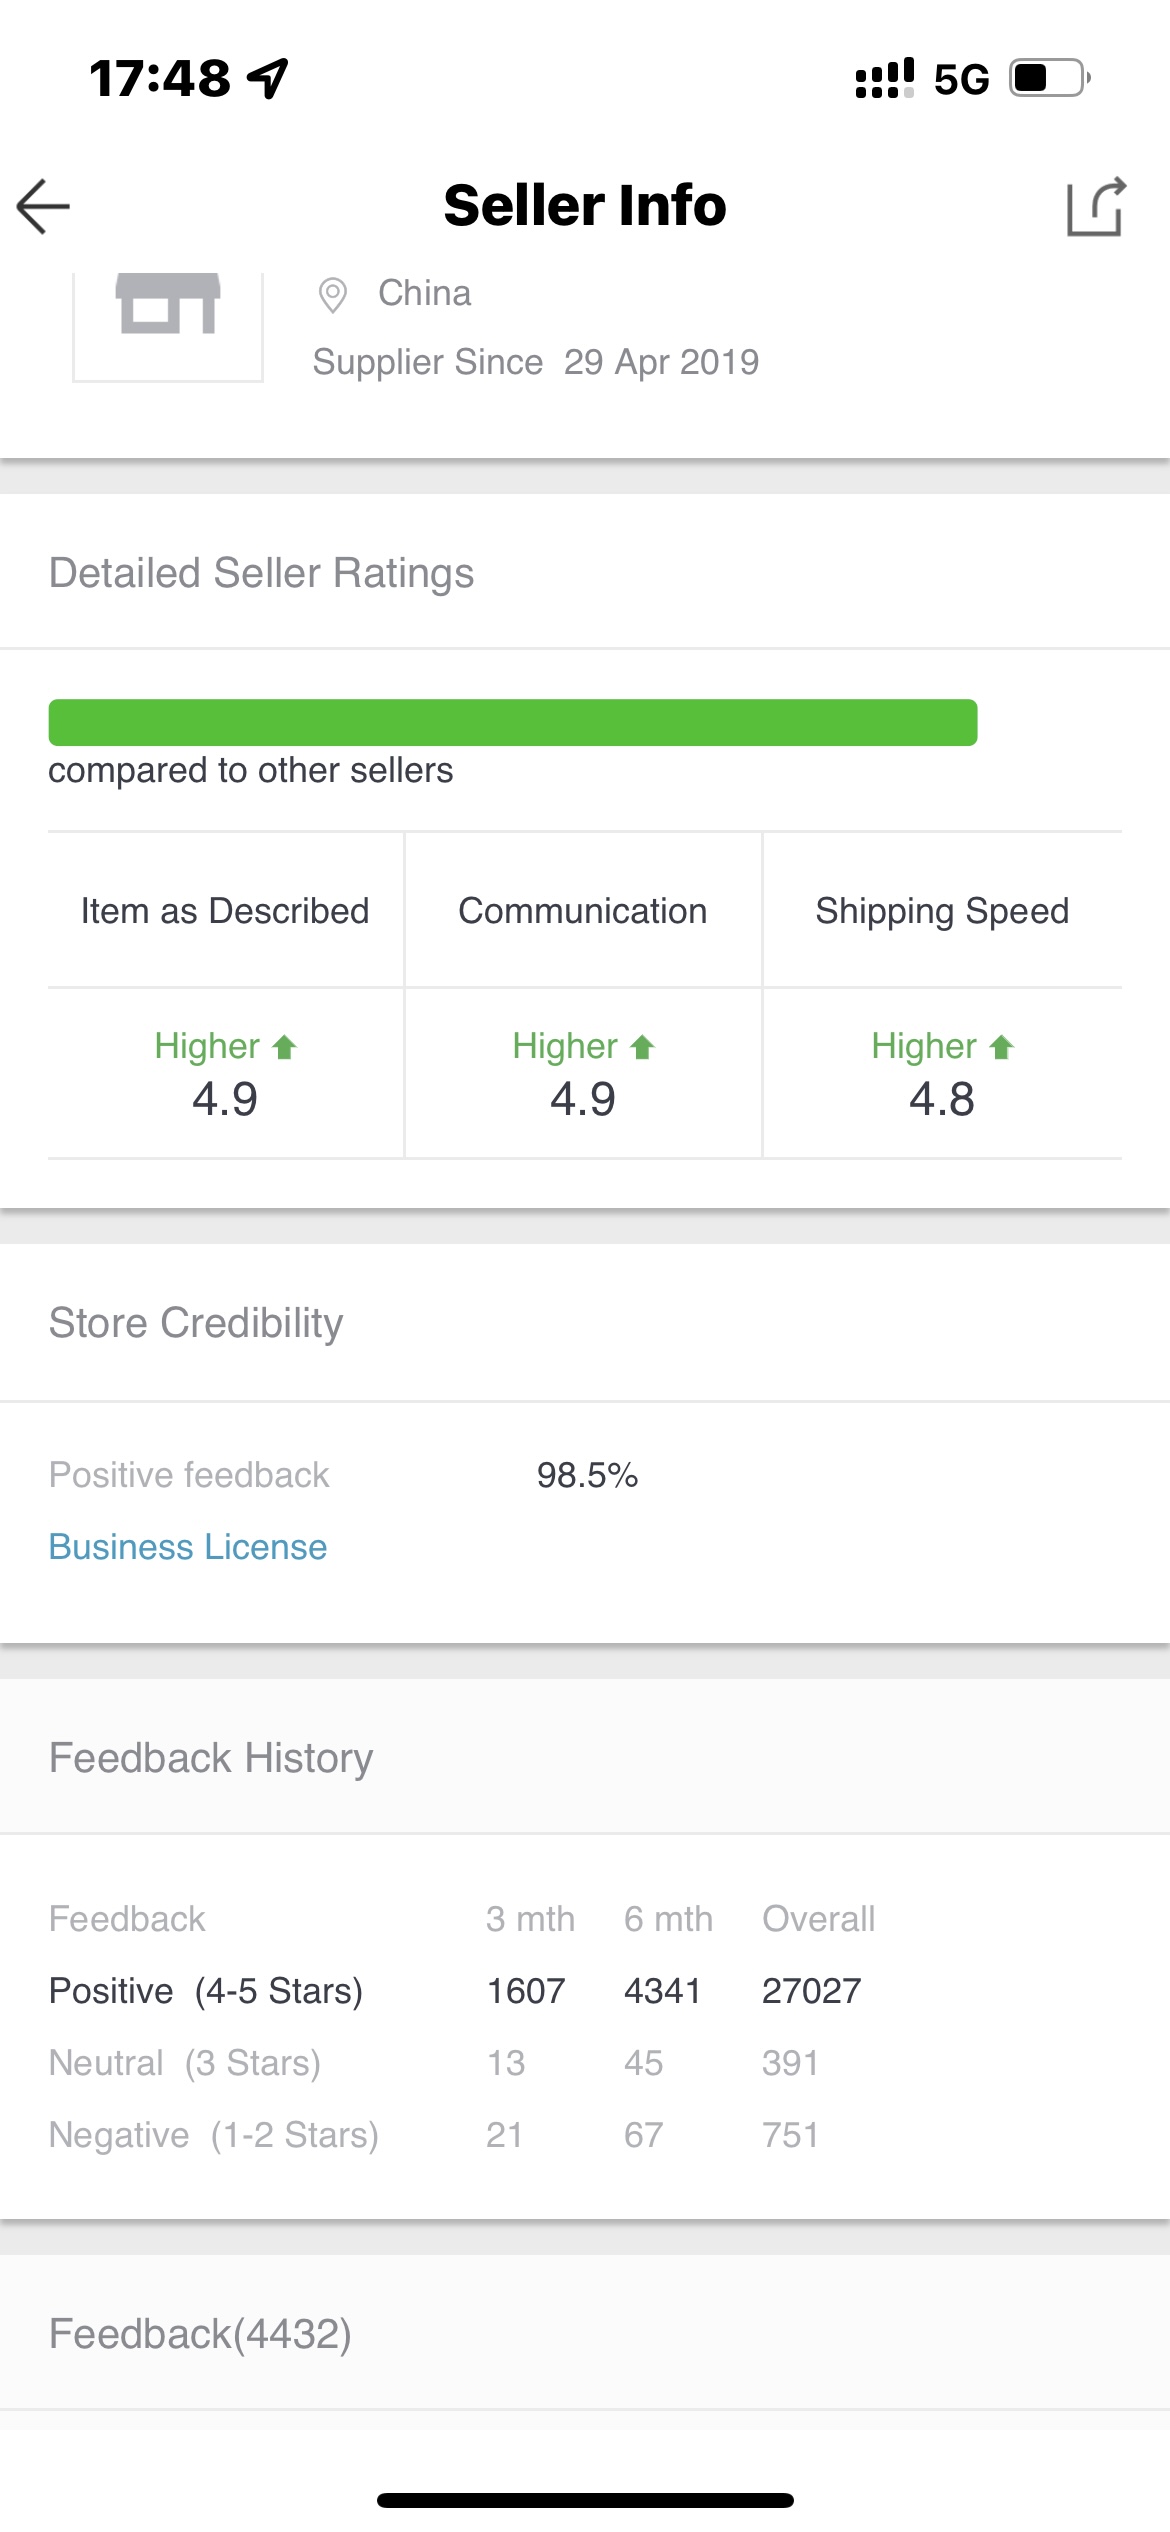
Task: Tap the Communication rating 4.9
Action: 583,1099
